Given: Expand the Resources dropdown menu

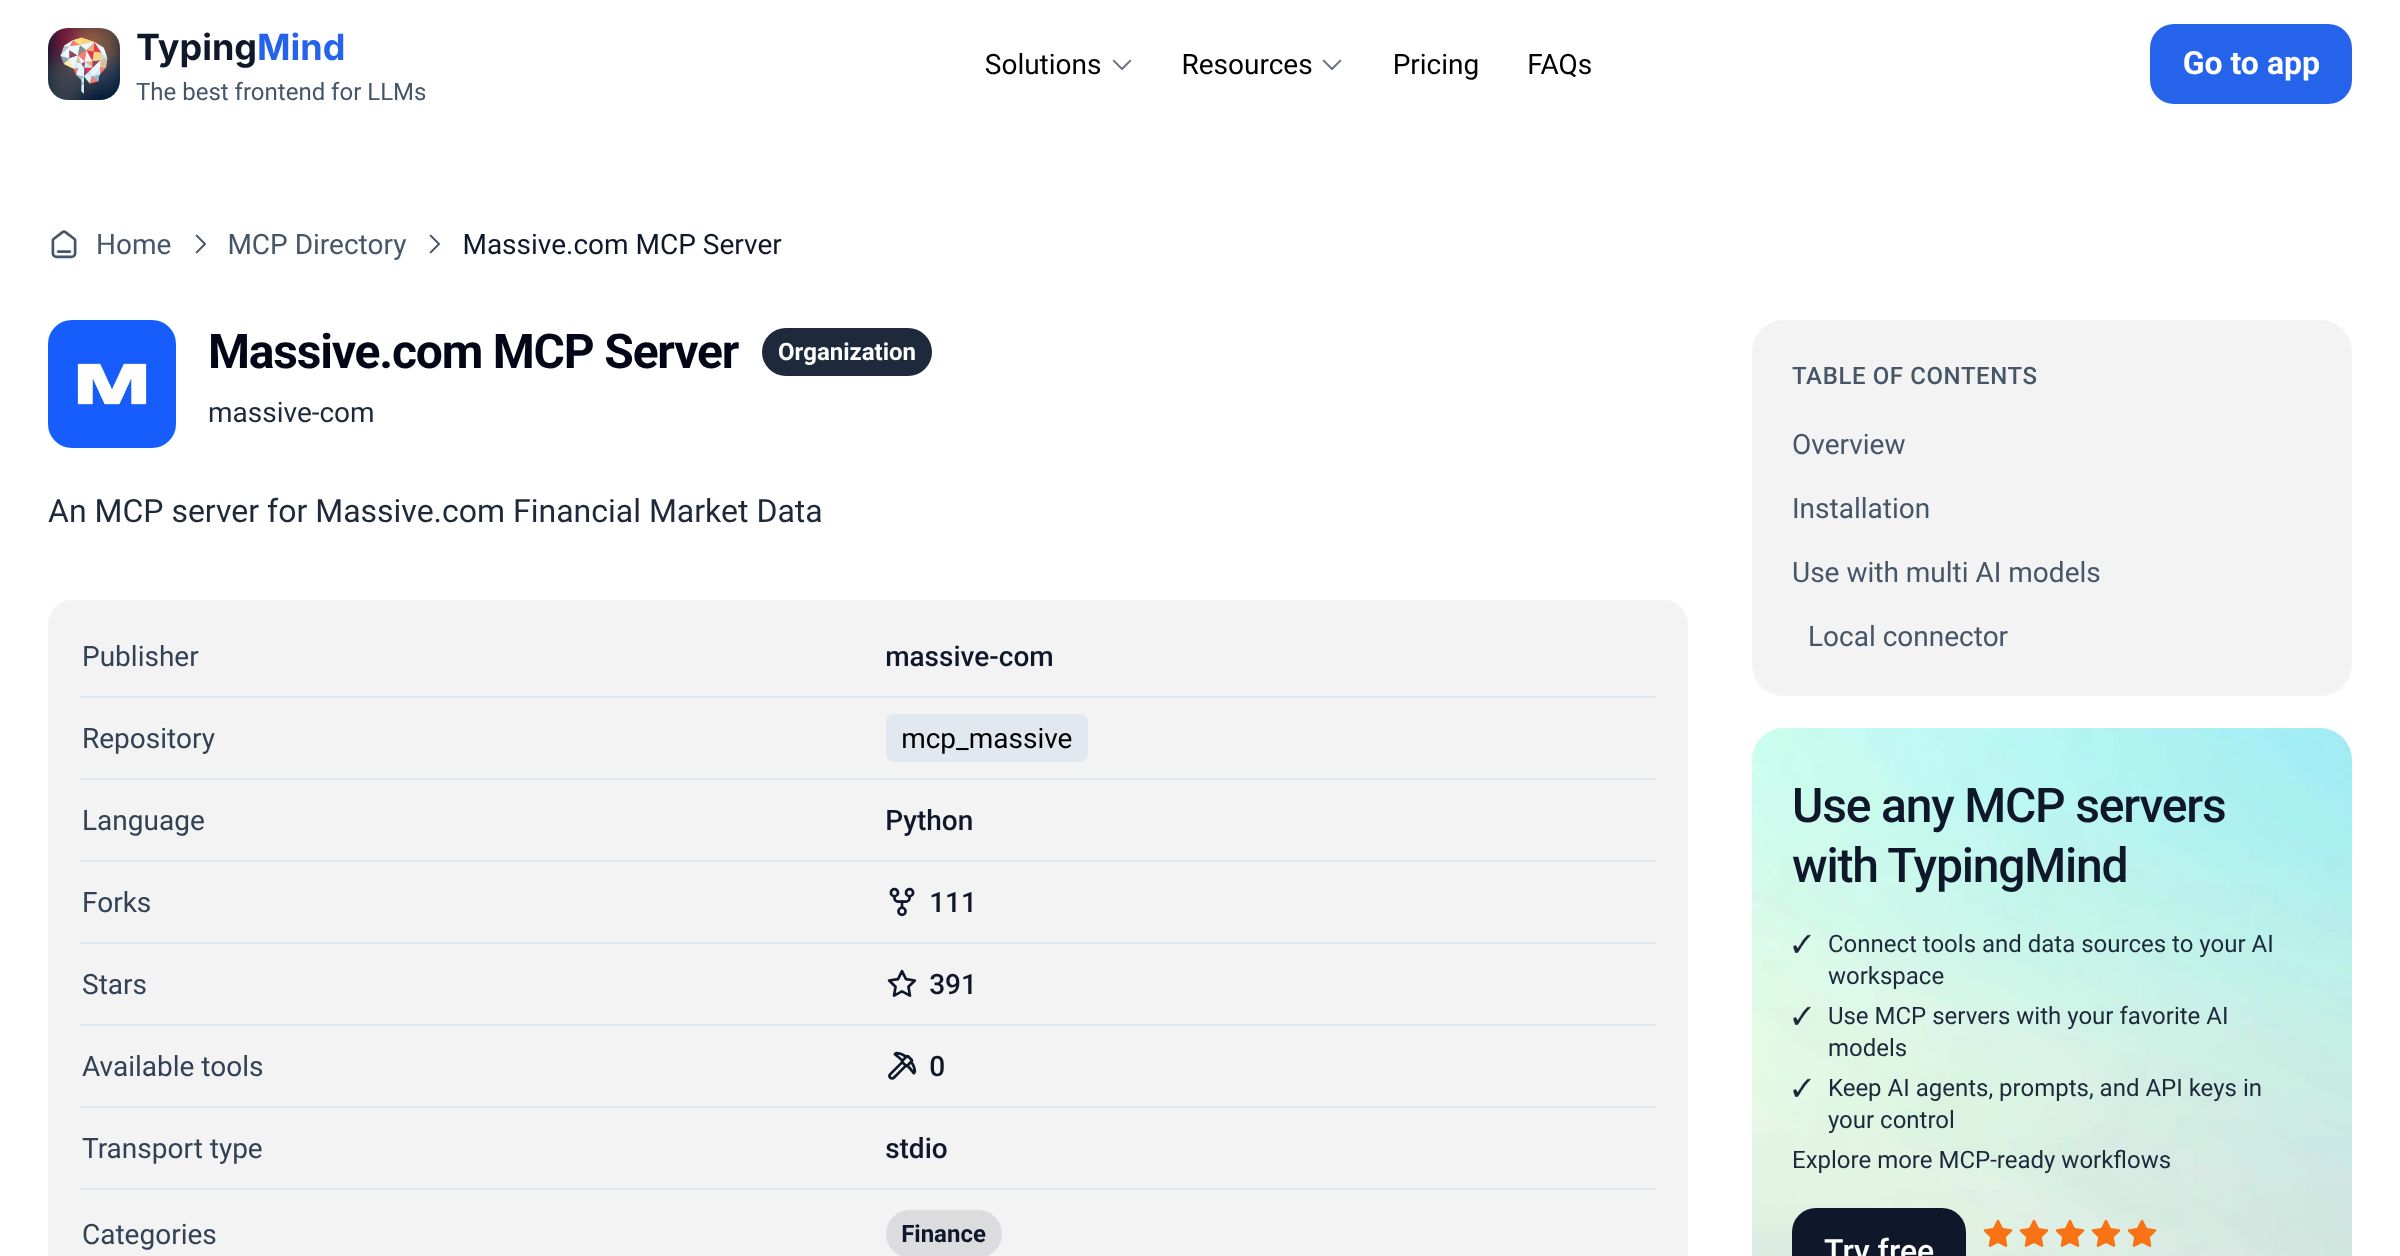Looking at the screenshot, I should [1262, 64].
